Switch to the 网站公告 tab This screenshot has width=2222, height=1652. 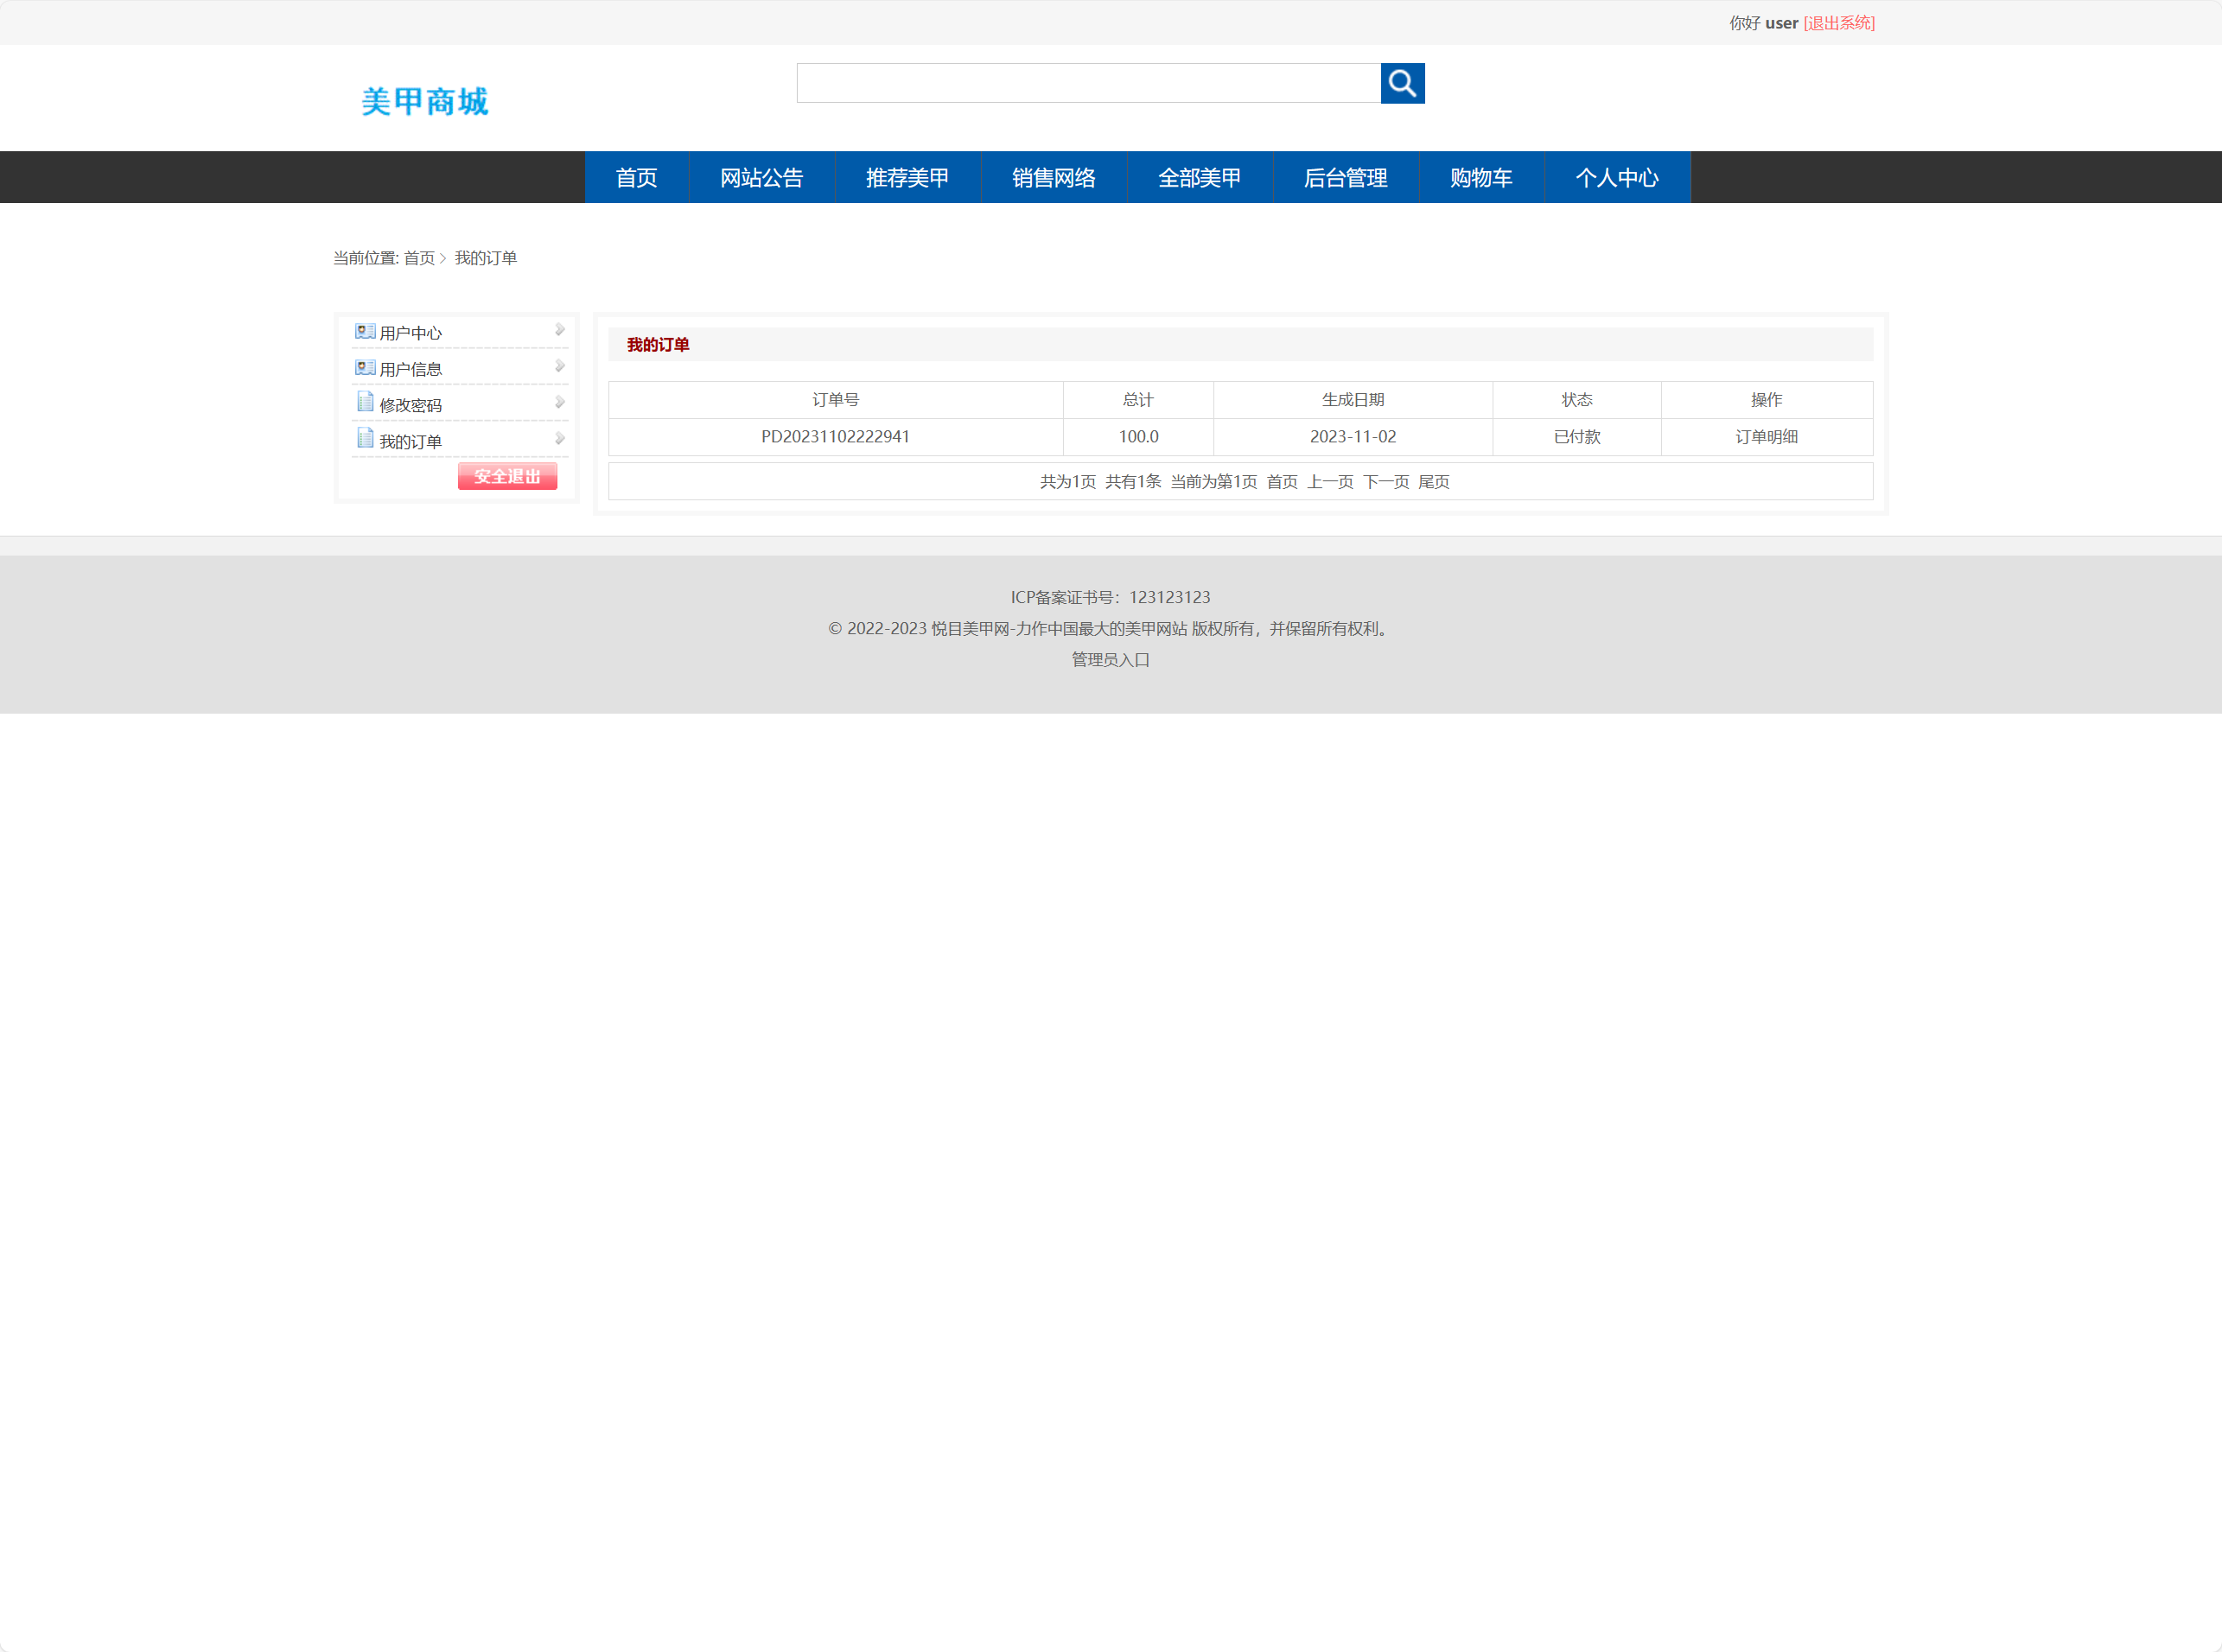(x=761, y=177)
